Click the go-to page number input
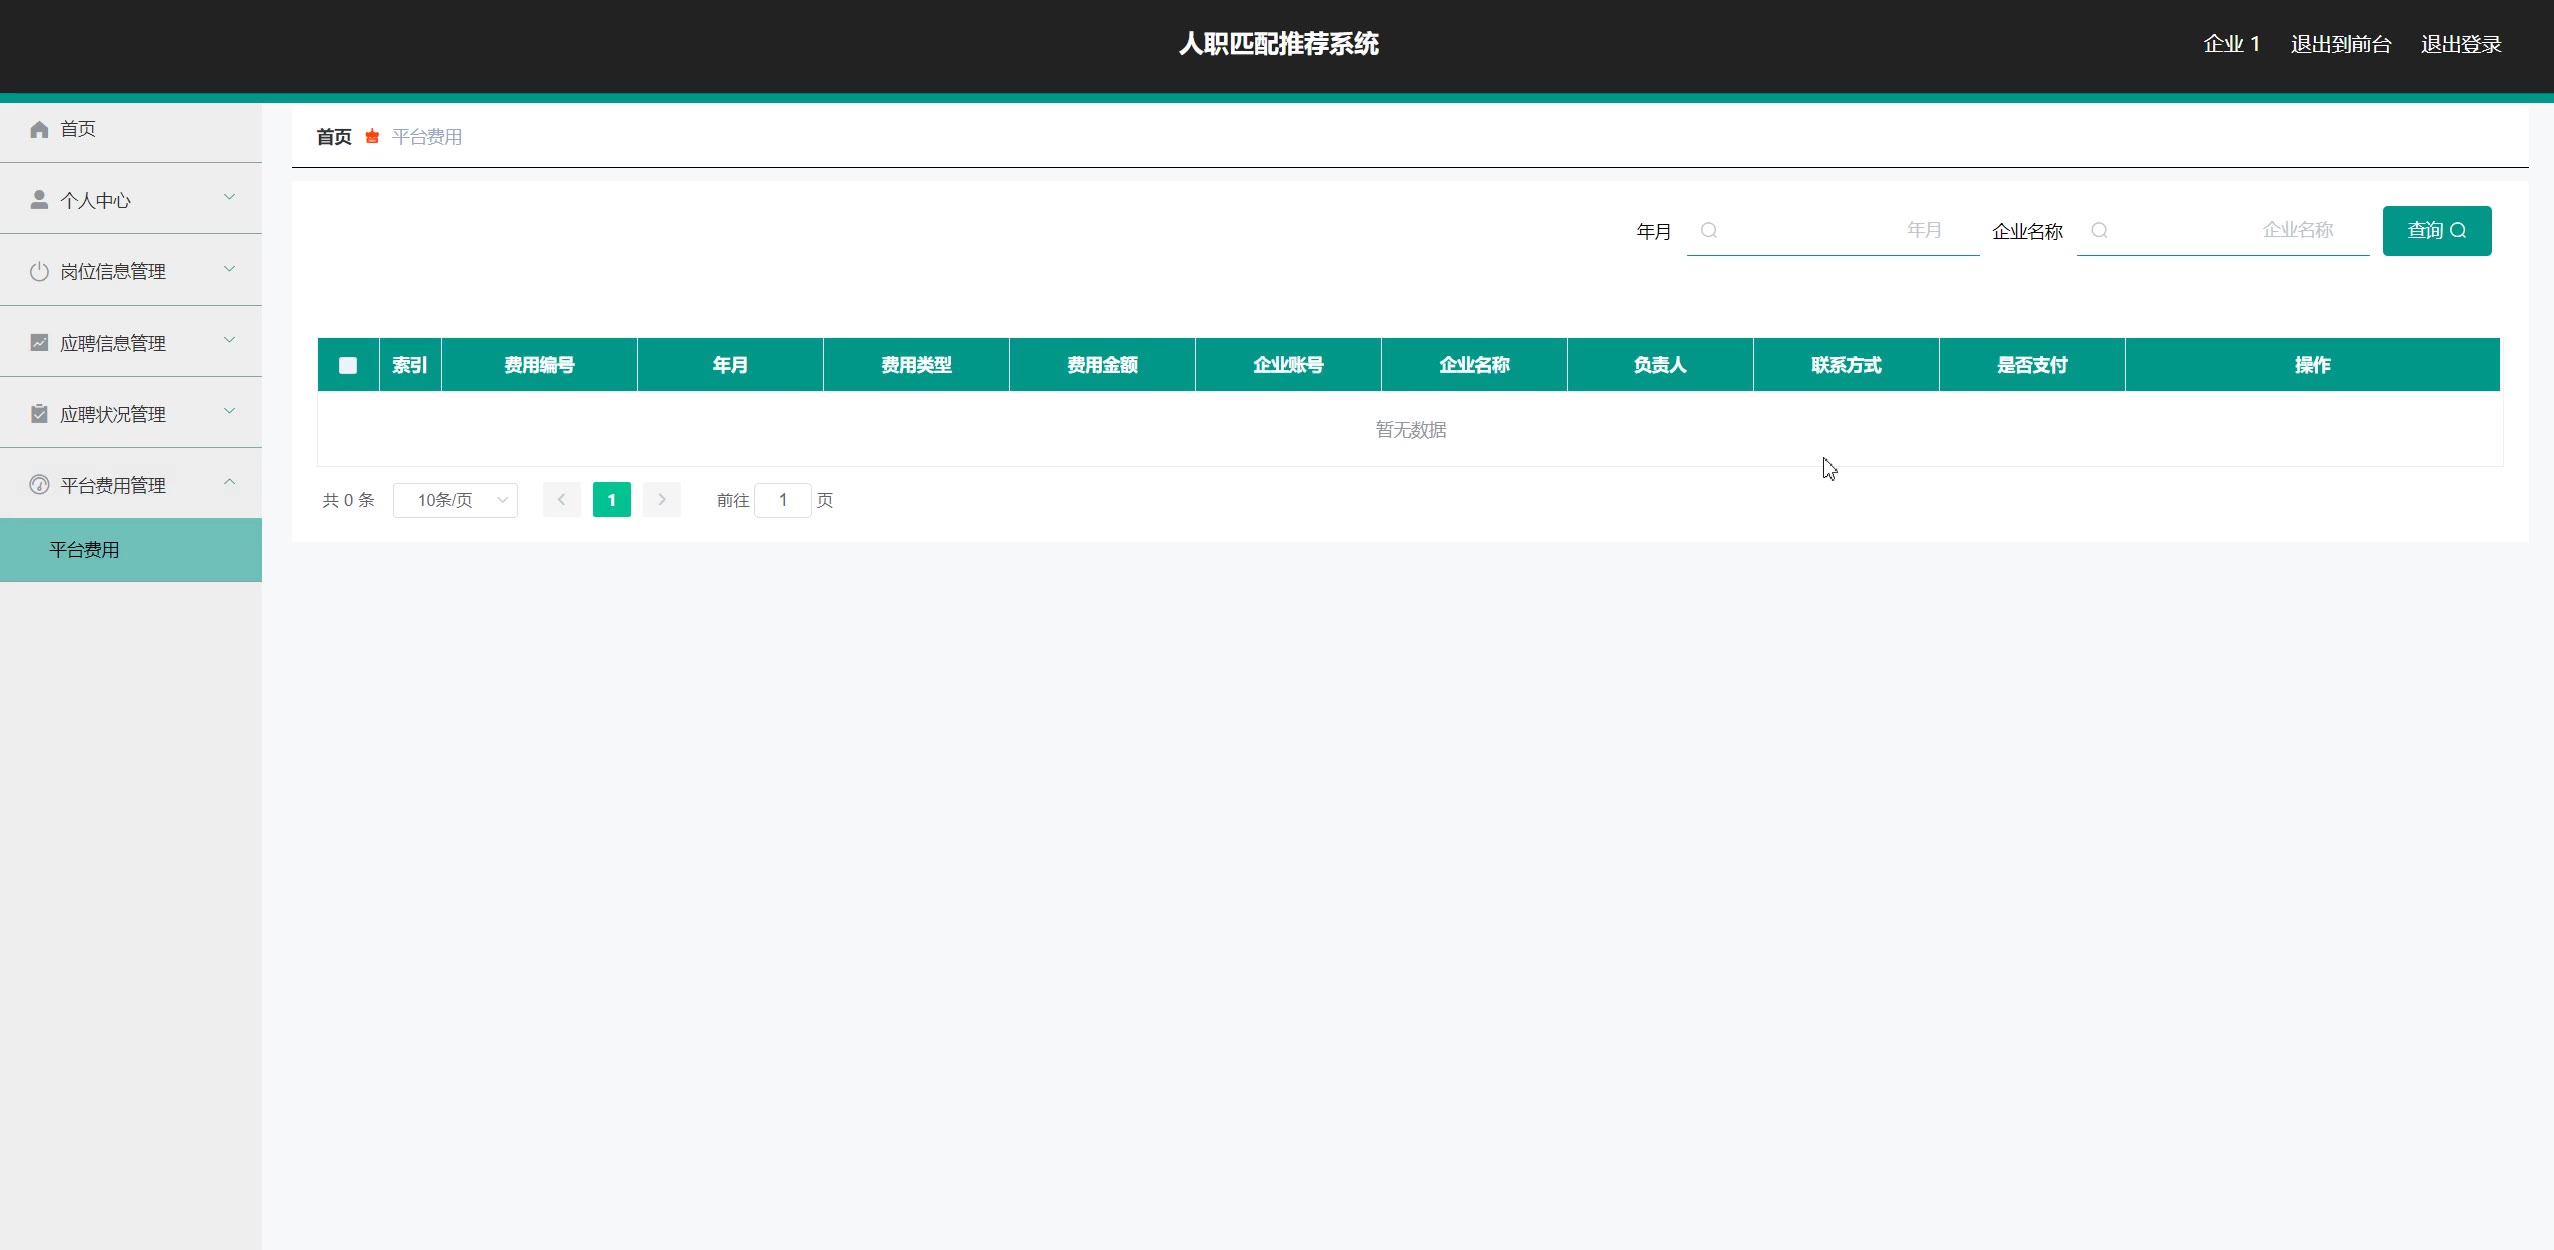 pos(783,500)
